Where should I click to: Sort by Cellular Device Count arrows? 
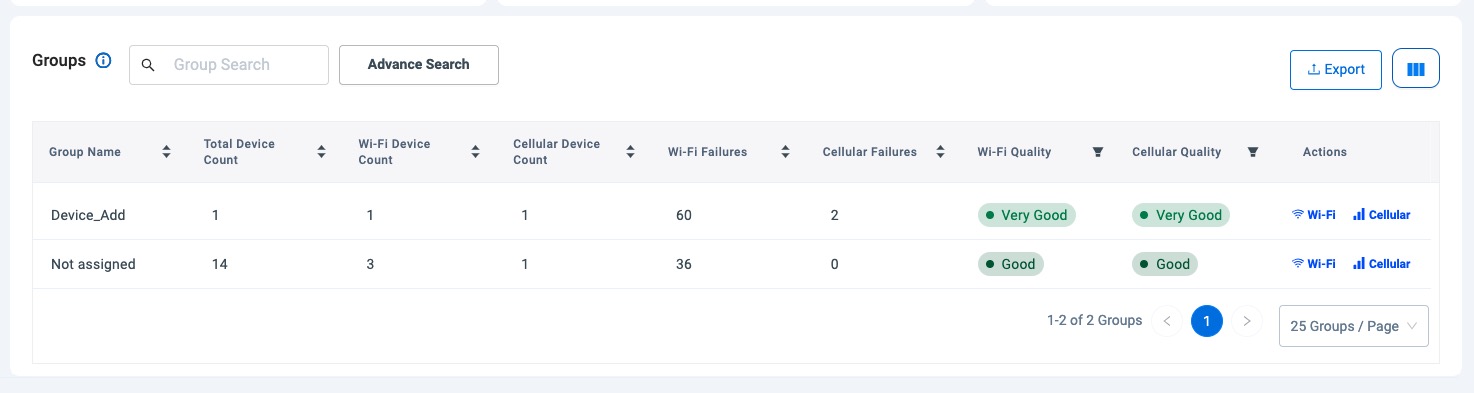[x=630, y=152]
